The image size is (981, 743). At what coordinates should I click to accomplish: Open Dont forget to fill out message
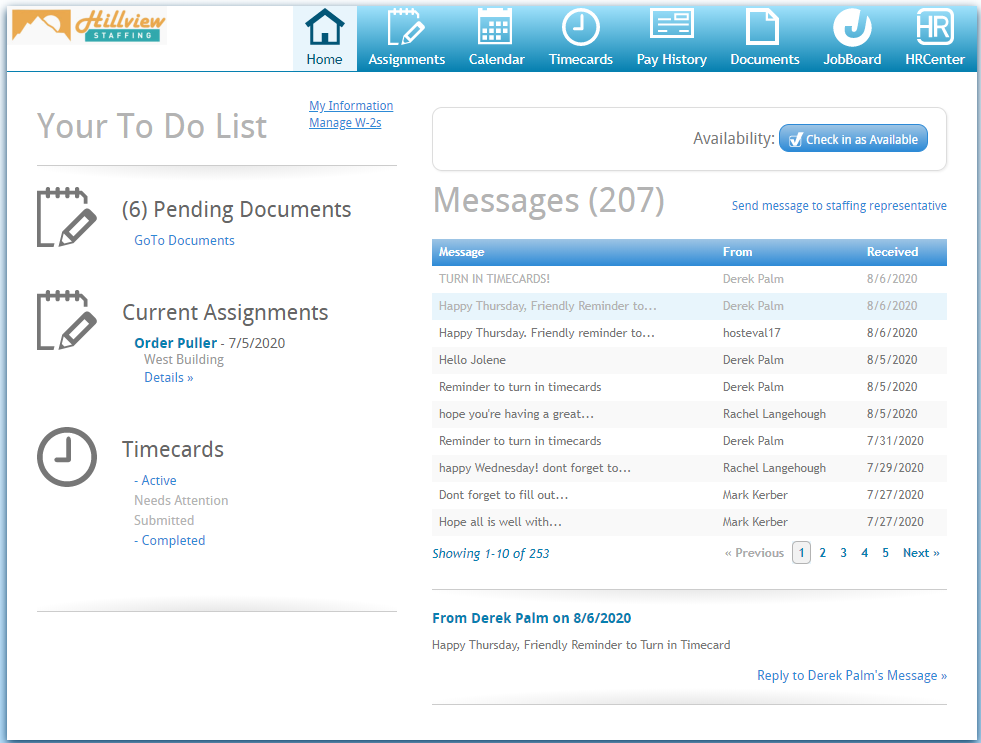click(689, 494)
